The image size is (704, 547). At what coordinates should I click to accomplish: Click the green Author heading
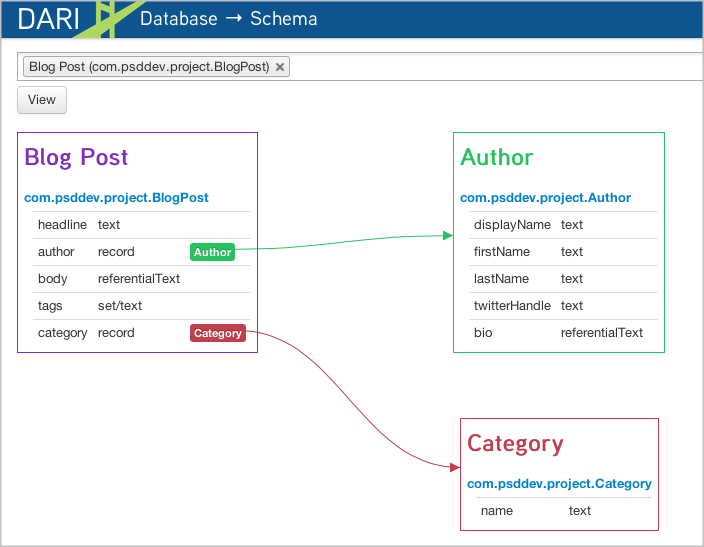click(497, 157)
